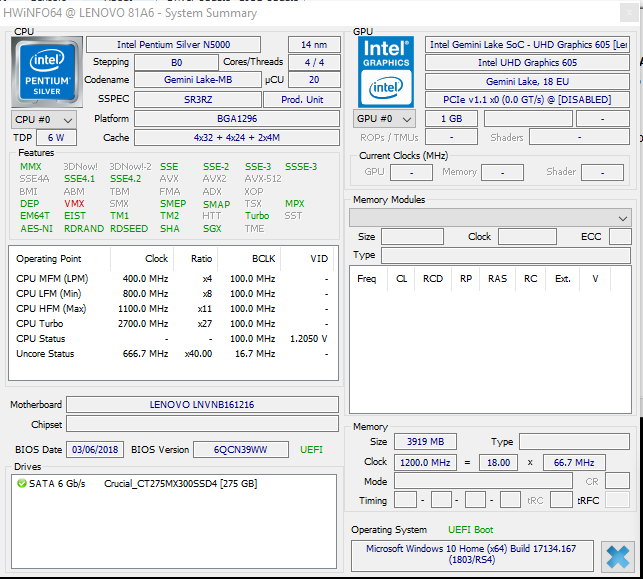643x579 pixels.
Task: Click the memory clock 1200.0 MHz field
Action: point(425,463)
